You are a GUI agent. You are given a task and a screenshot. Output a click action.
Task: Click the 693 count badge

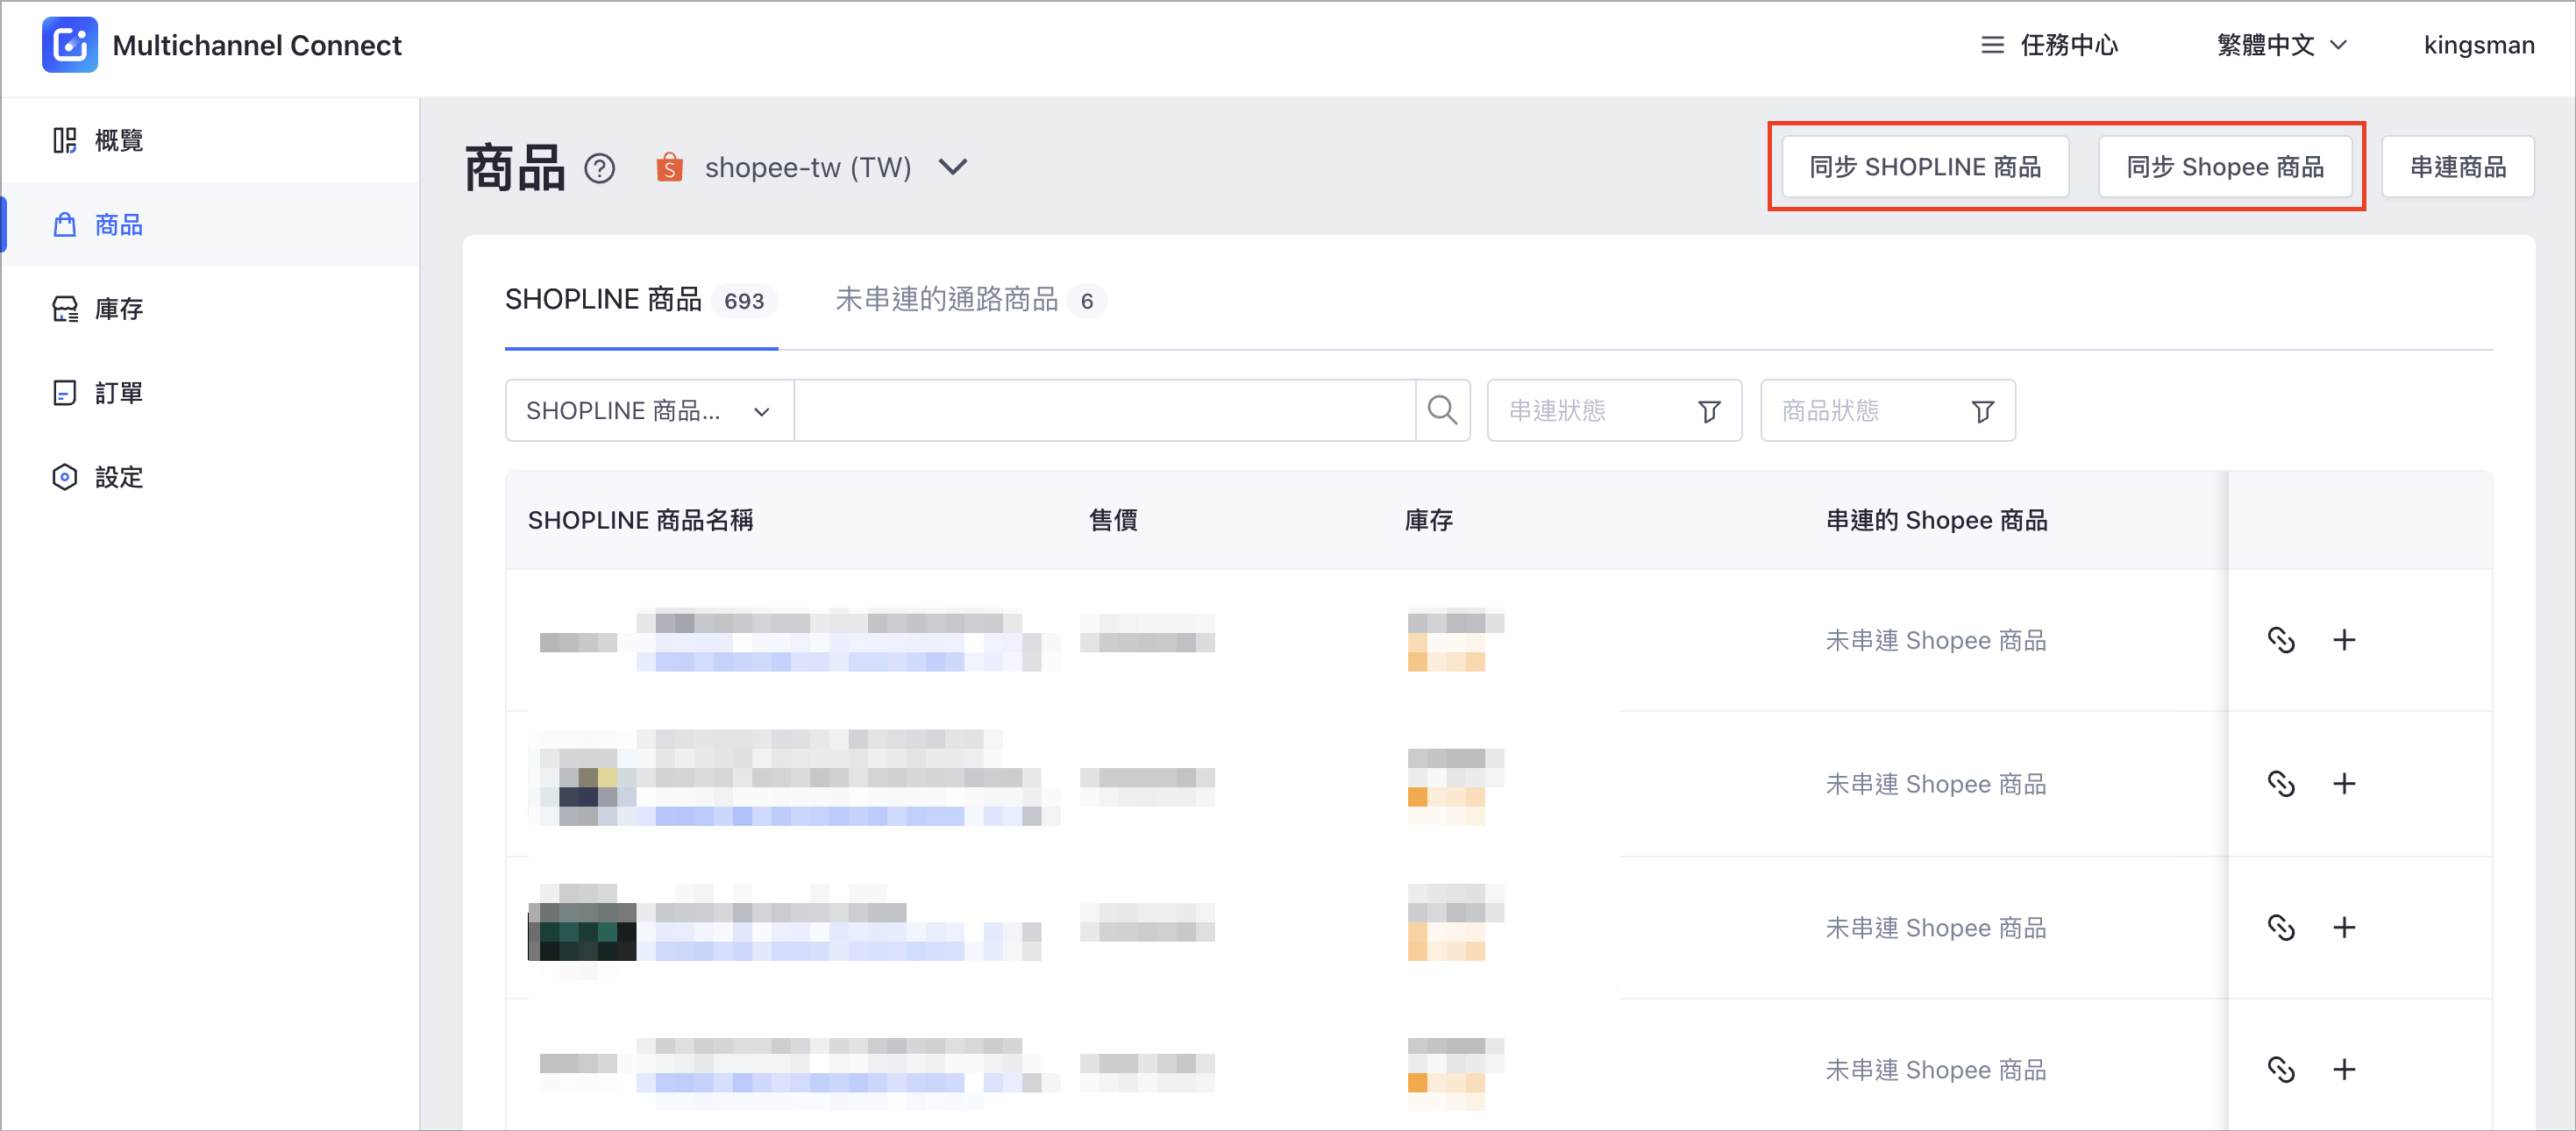(x=744, y=301)
